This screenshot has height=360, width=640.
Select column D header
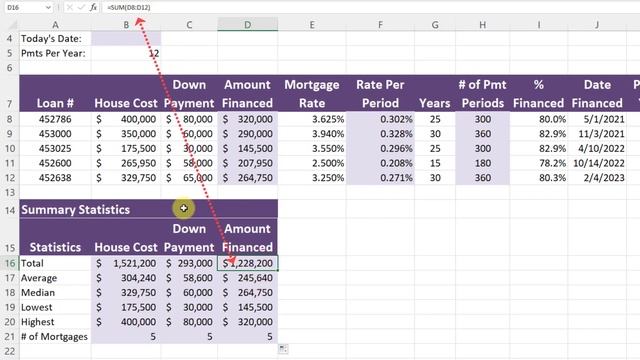pos(247,25)
